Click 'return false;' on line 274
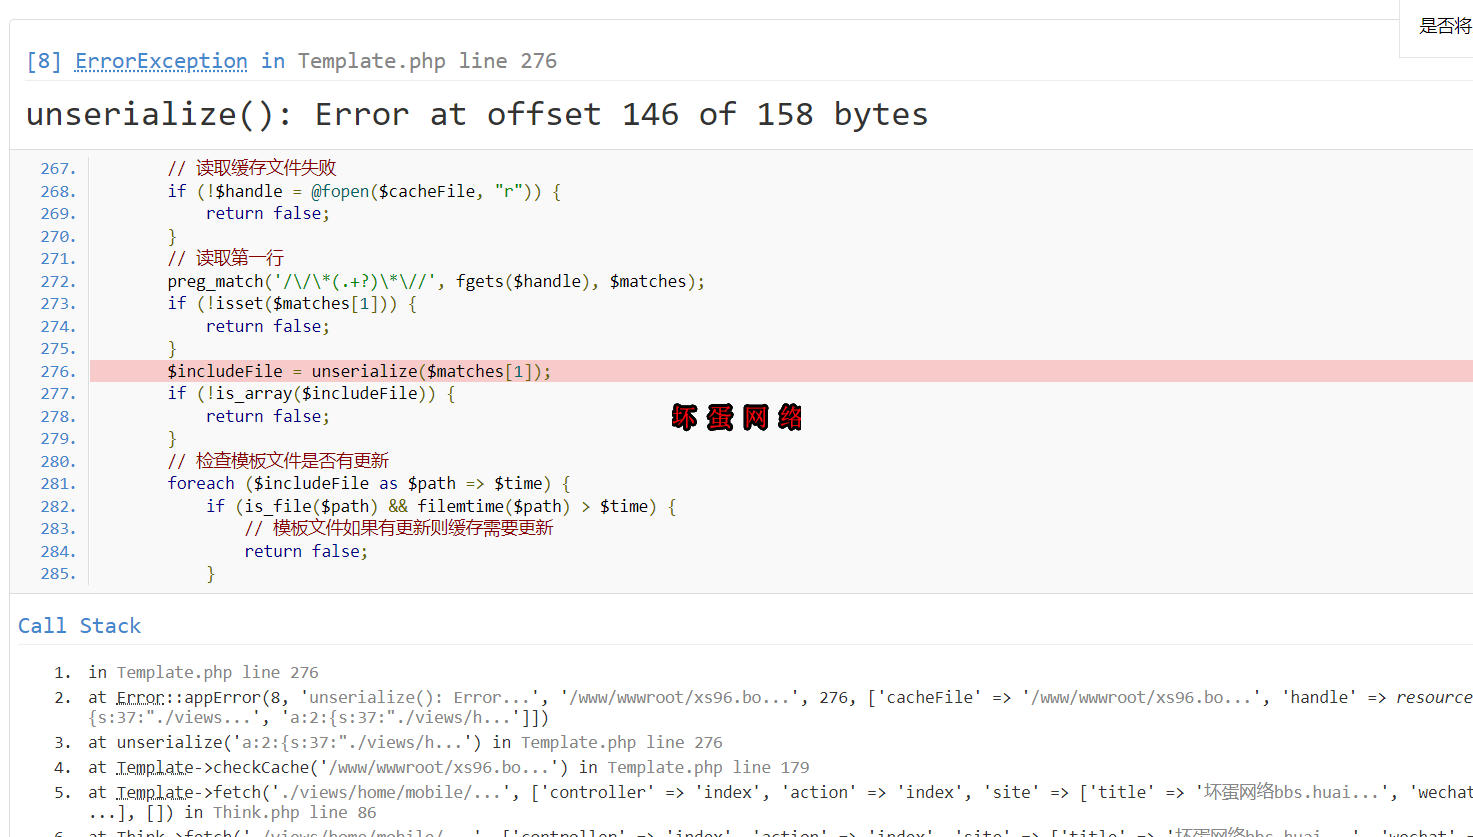 267,326
